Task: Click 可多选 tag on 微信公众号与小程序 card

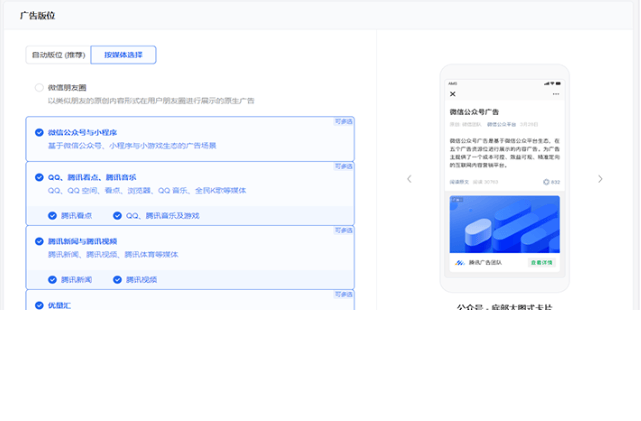Action: point(343,121)
